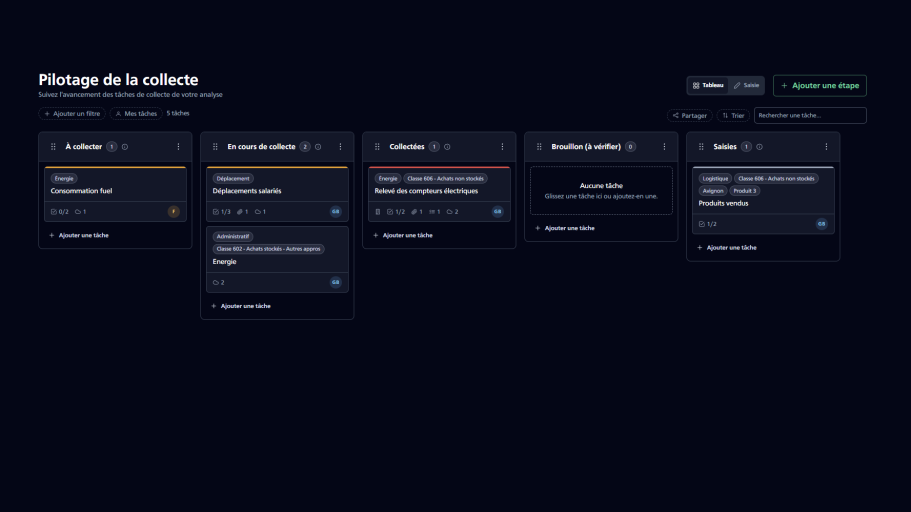Screen dimensions: 911x512
Task: Click the Rechercher une tâche search field
Action: tap(810, 116)
